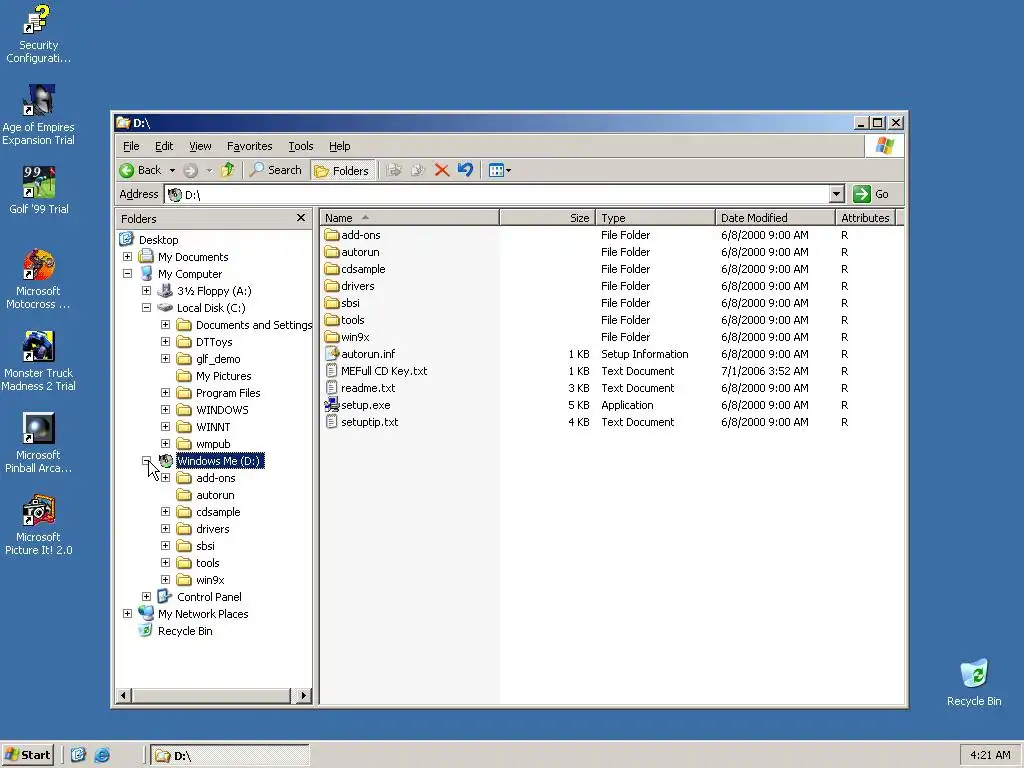
Task: Sort by the Type column header
Action: (x=655, y=218)
